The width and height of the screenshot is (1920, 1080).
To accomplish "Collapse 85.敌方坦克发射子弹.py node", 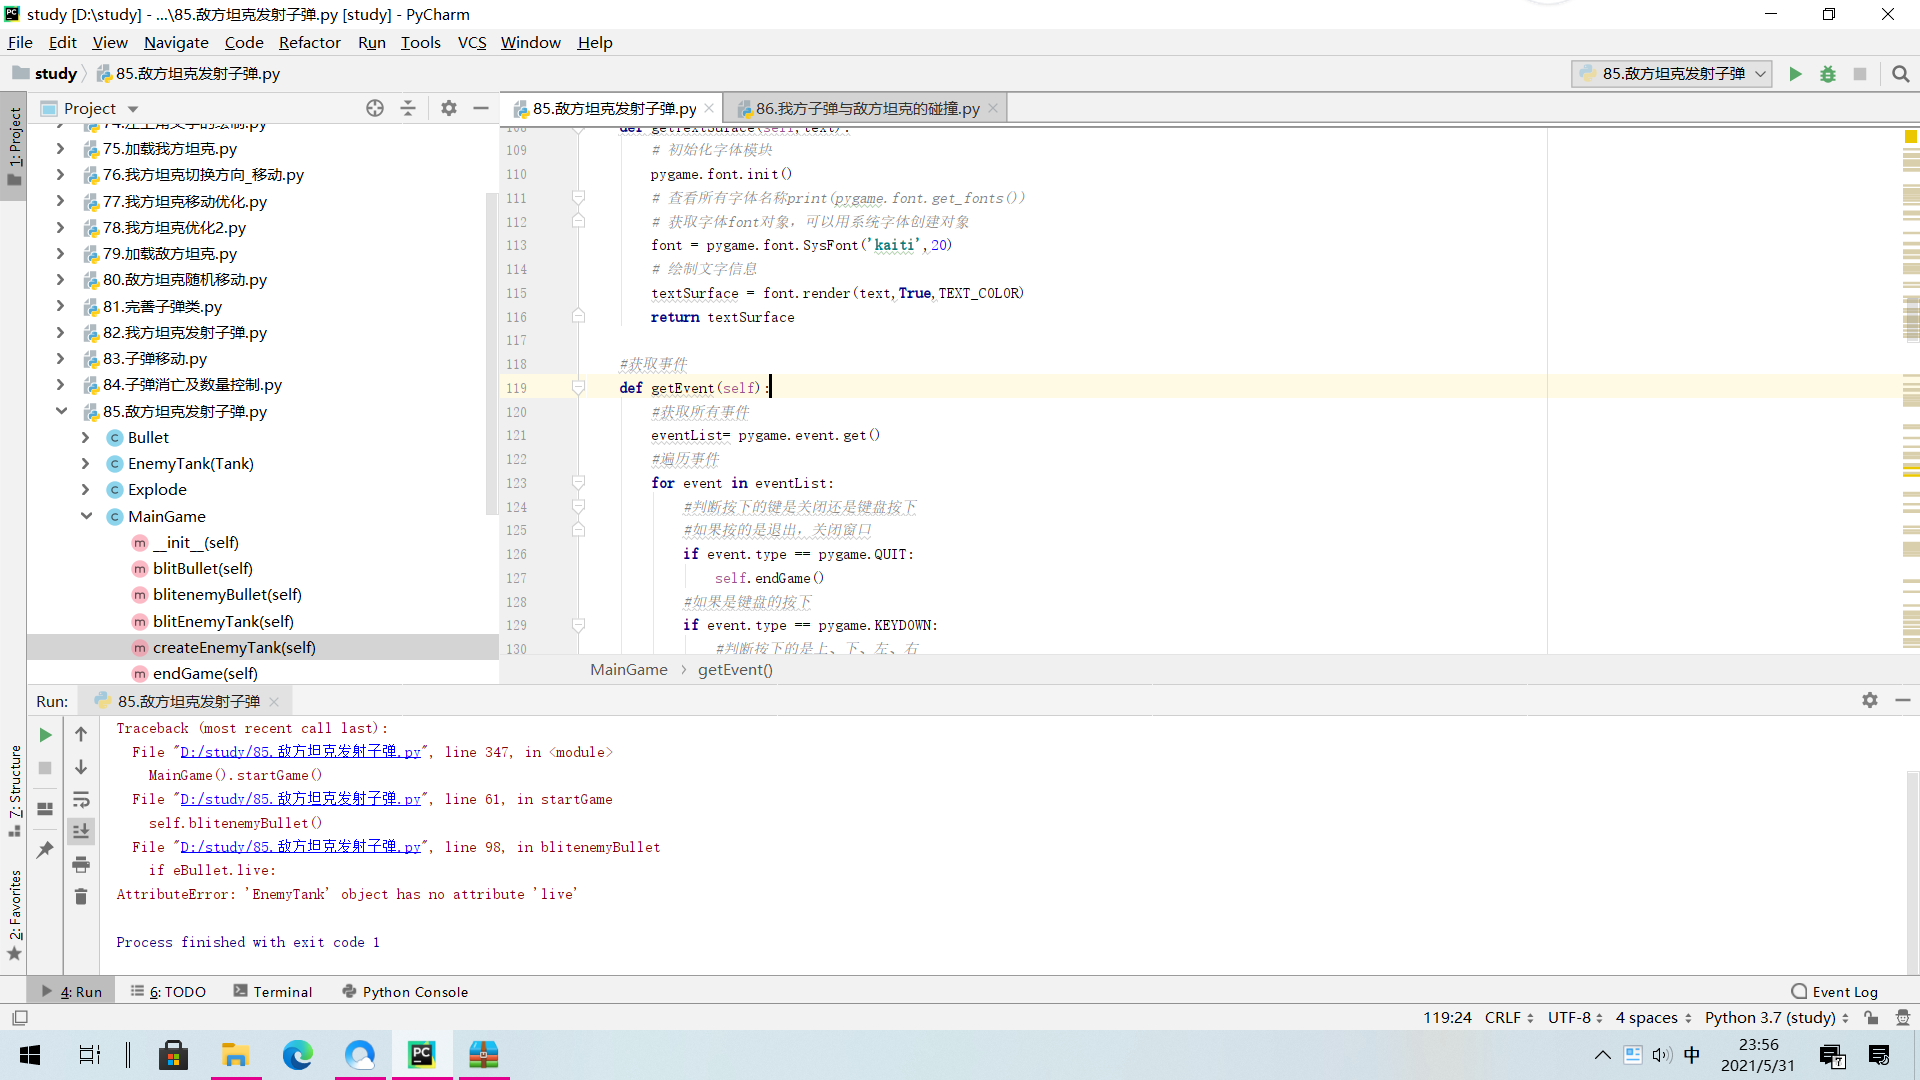I will coord(61,411).
